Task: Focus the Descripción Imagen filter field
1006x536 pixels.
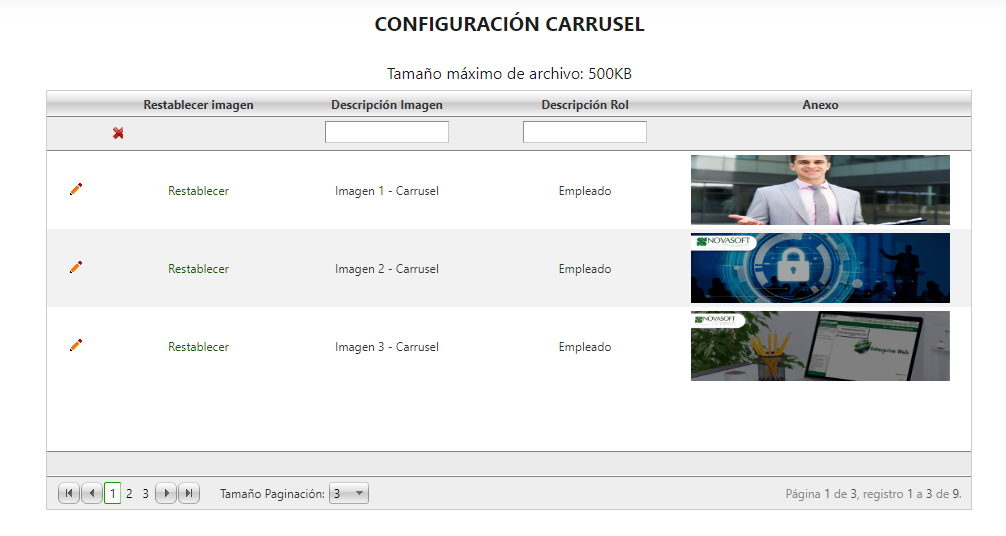Action: click(387, 132)
